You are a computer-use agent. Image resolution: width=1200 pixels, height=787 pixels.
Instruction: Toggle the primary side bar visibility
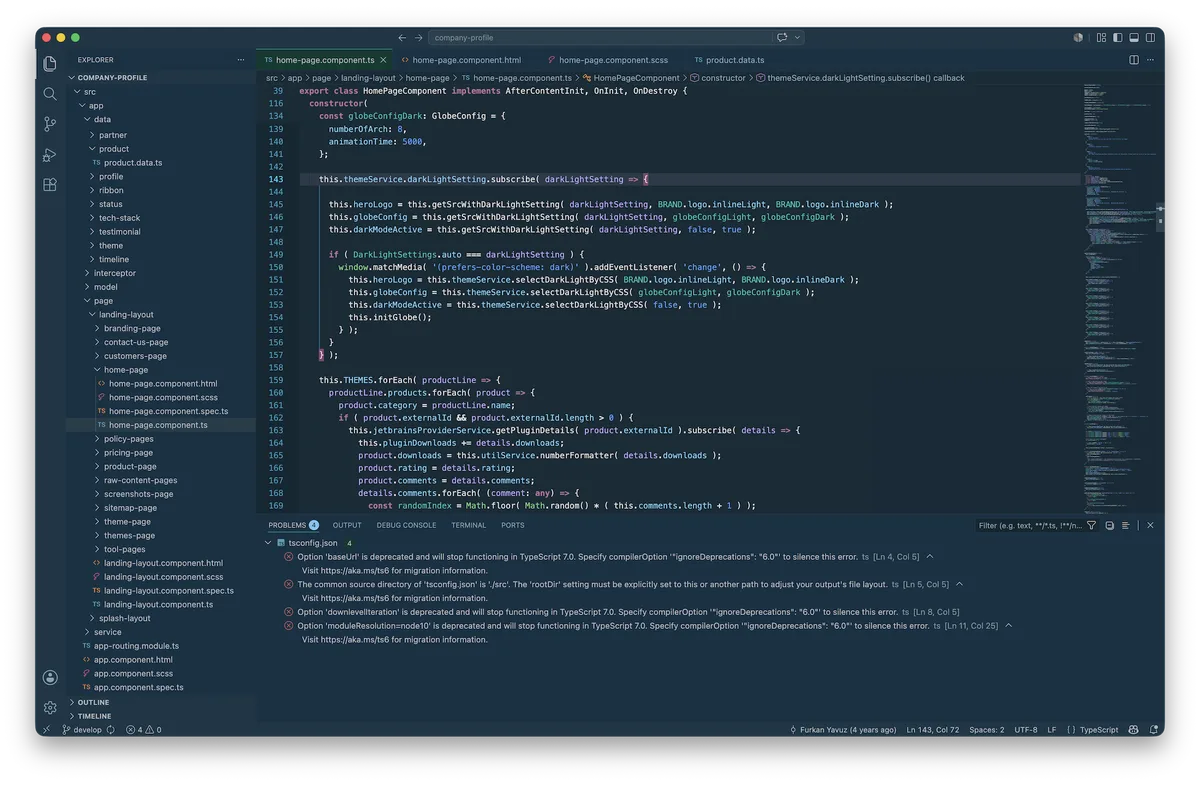point(1117,37)
